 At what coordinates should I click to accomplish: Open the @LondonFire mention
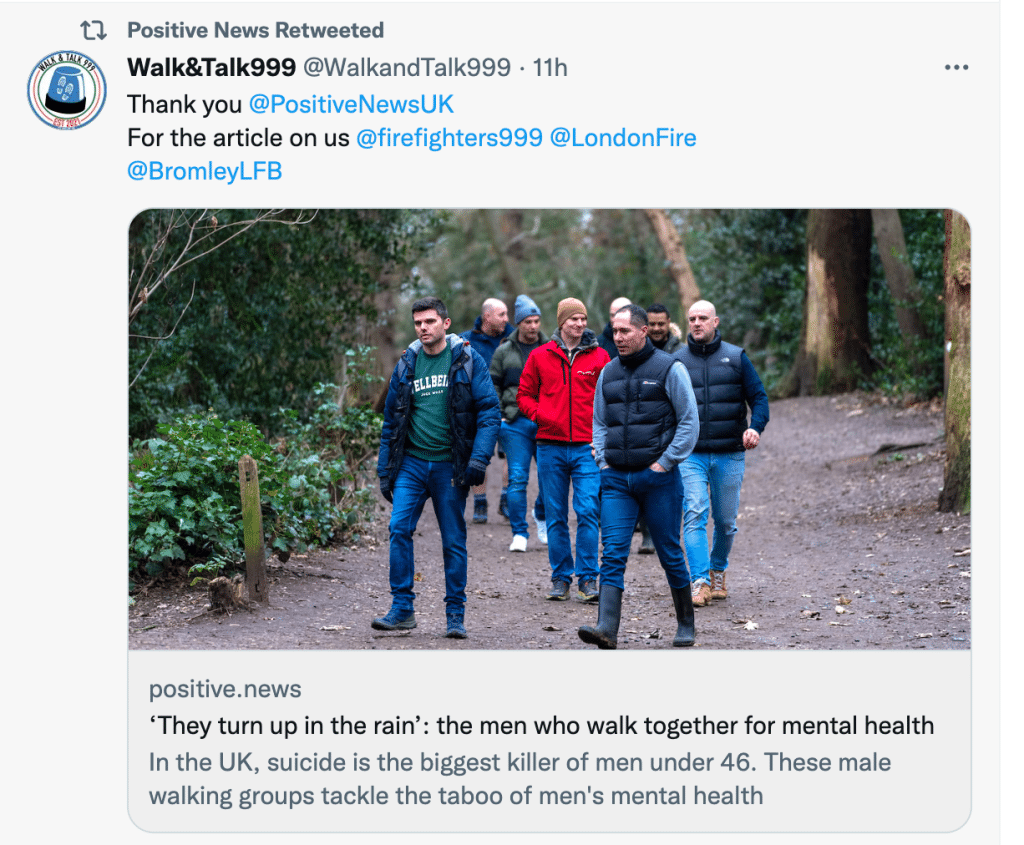(623, 138)
